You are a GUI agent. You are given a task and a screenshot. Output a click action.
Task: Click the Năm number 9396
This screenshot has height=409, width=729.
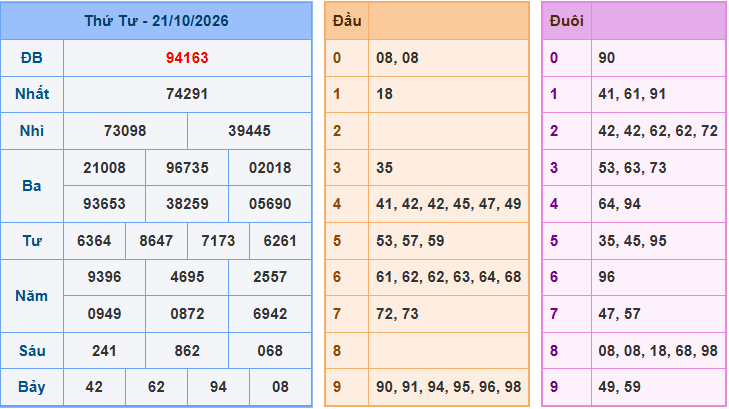click(104, 277)
